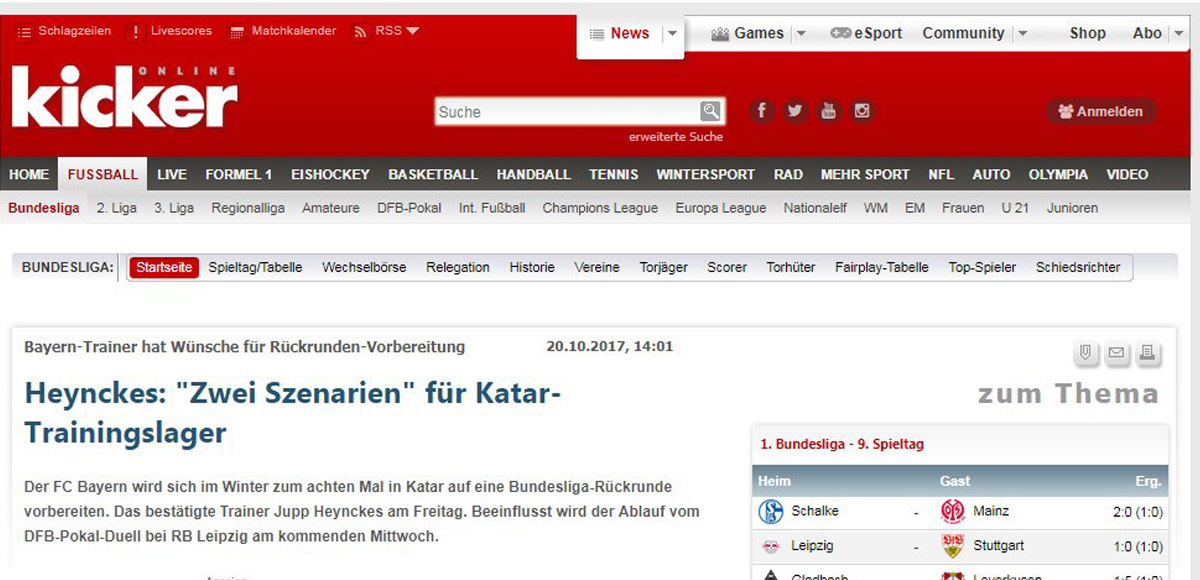This screenshot has width=1200, height=580.
Task: Open the Europa League link
Action: coord(721,208)
